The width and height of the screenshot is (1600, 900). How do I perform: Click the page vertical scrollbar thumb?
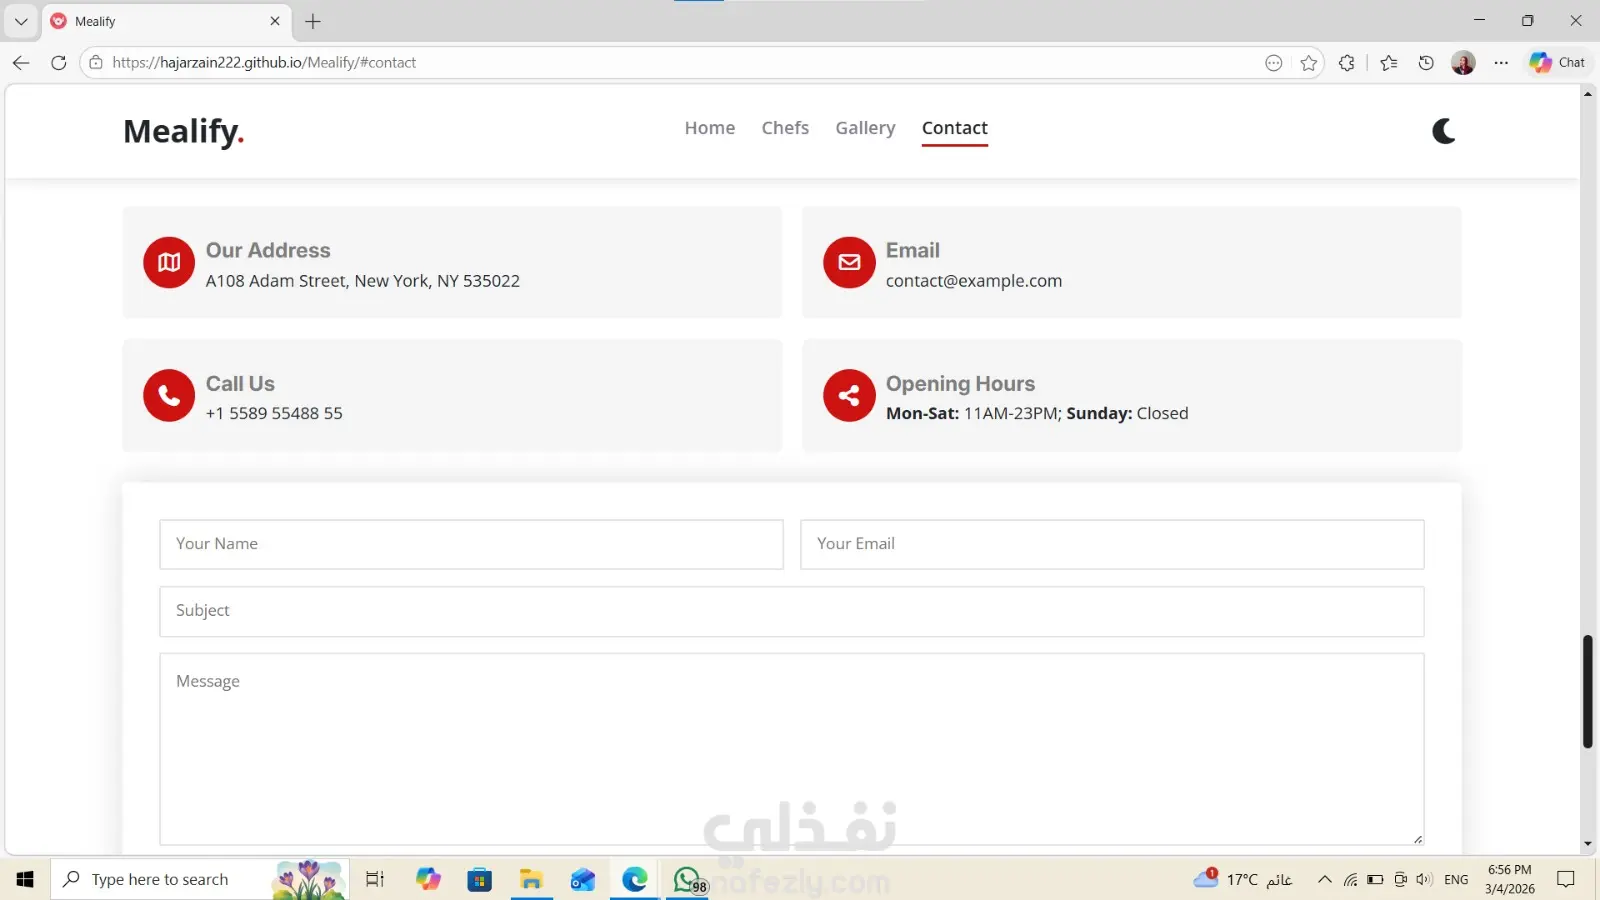click(x=1587, y=691)
